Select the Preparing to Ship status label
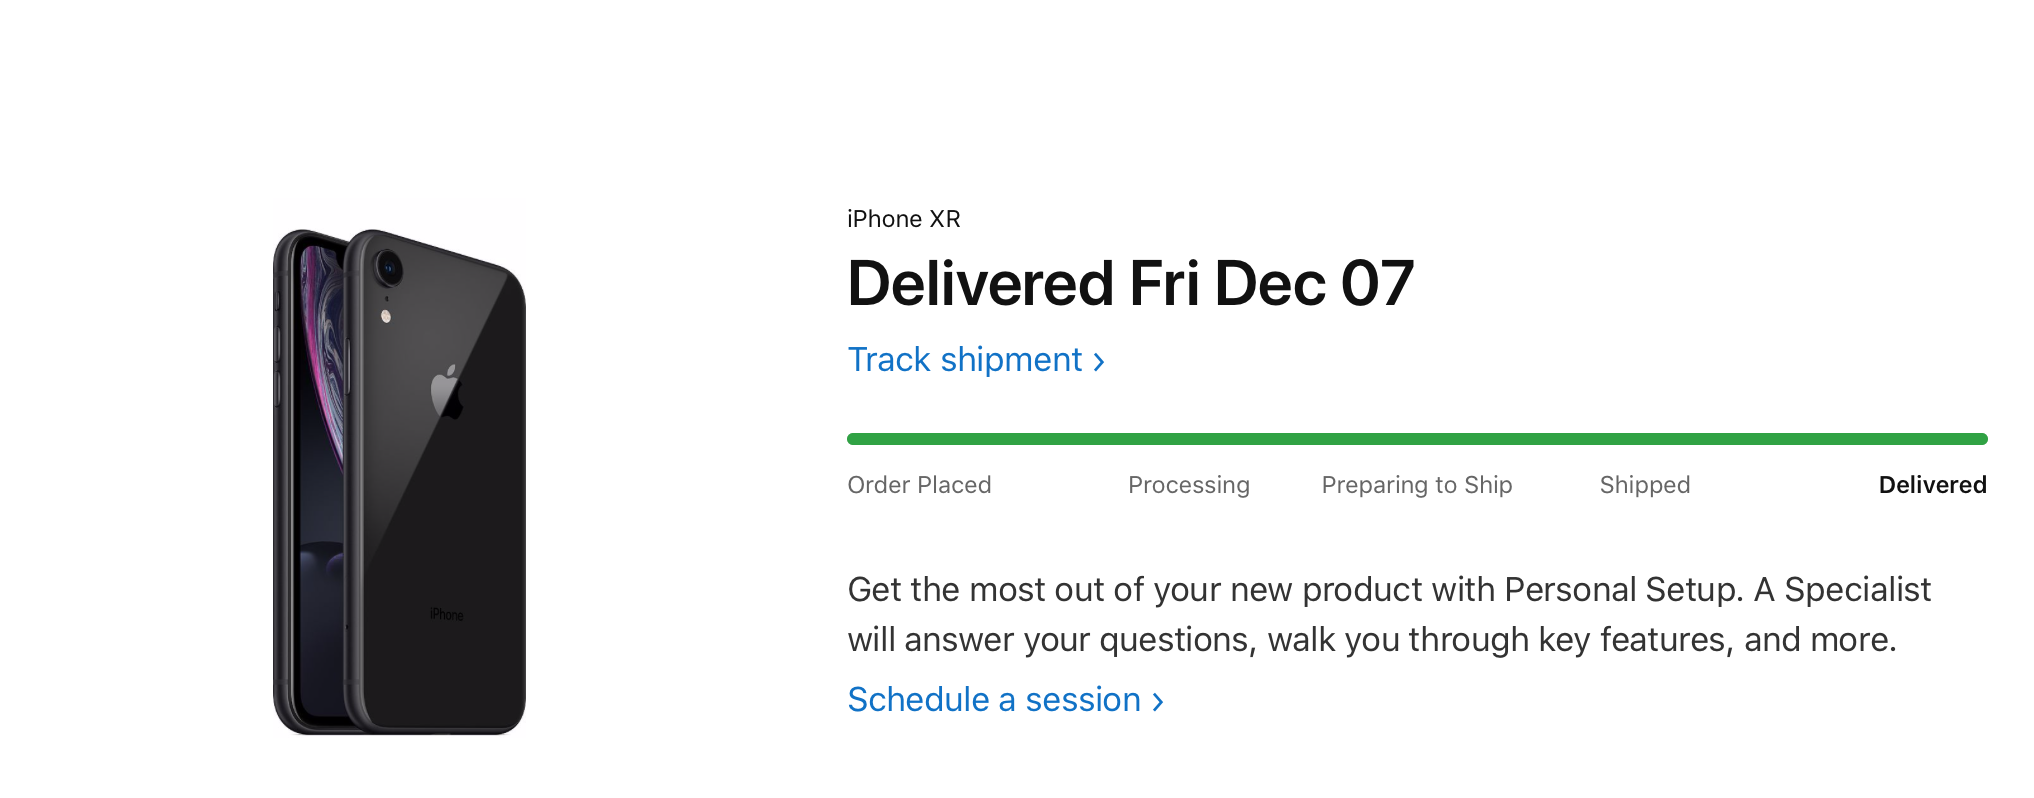 click(1417, 485)
